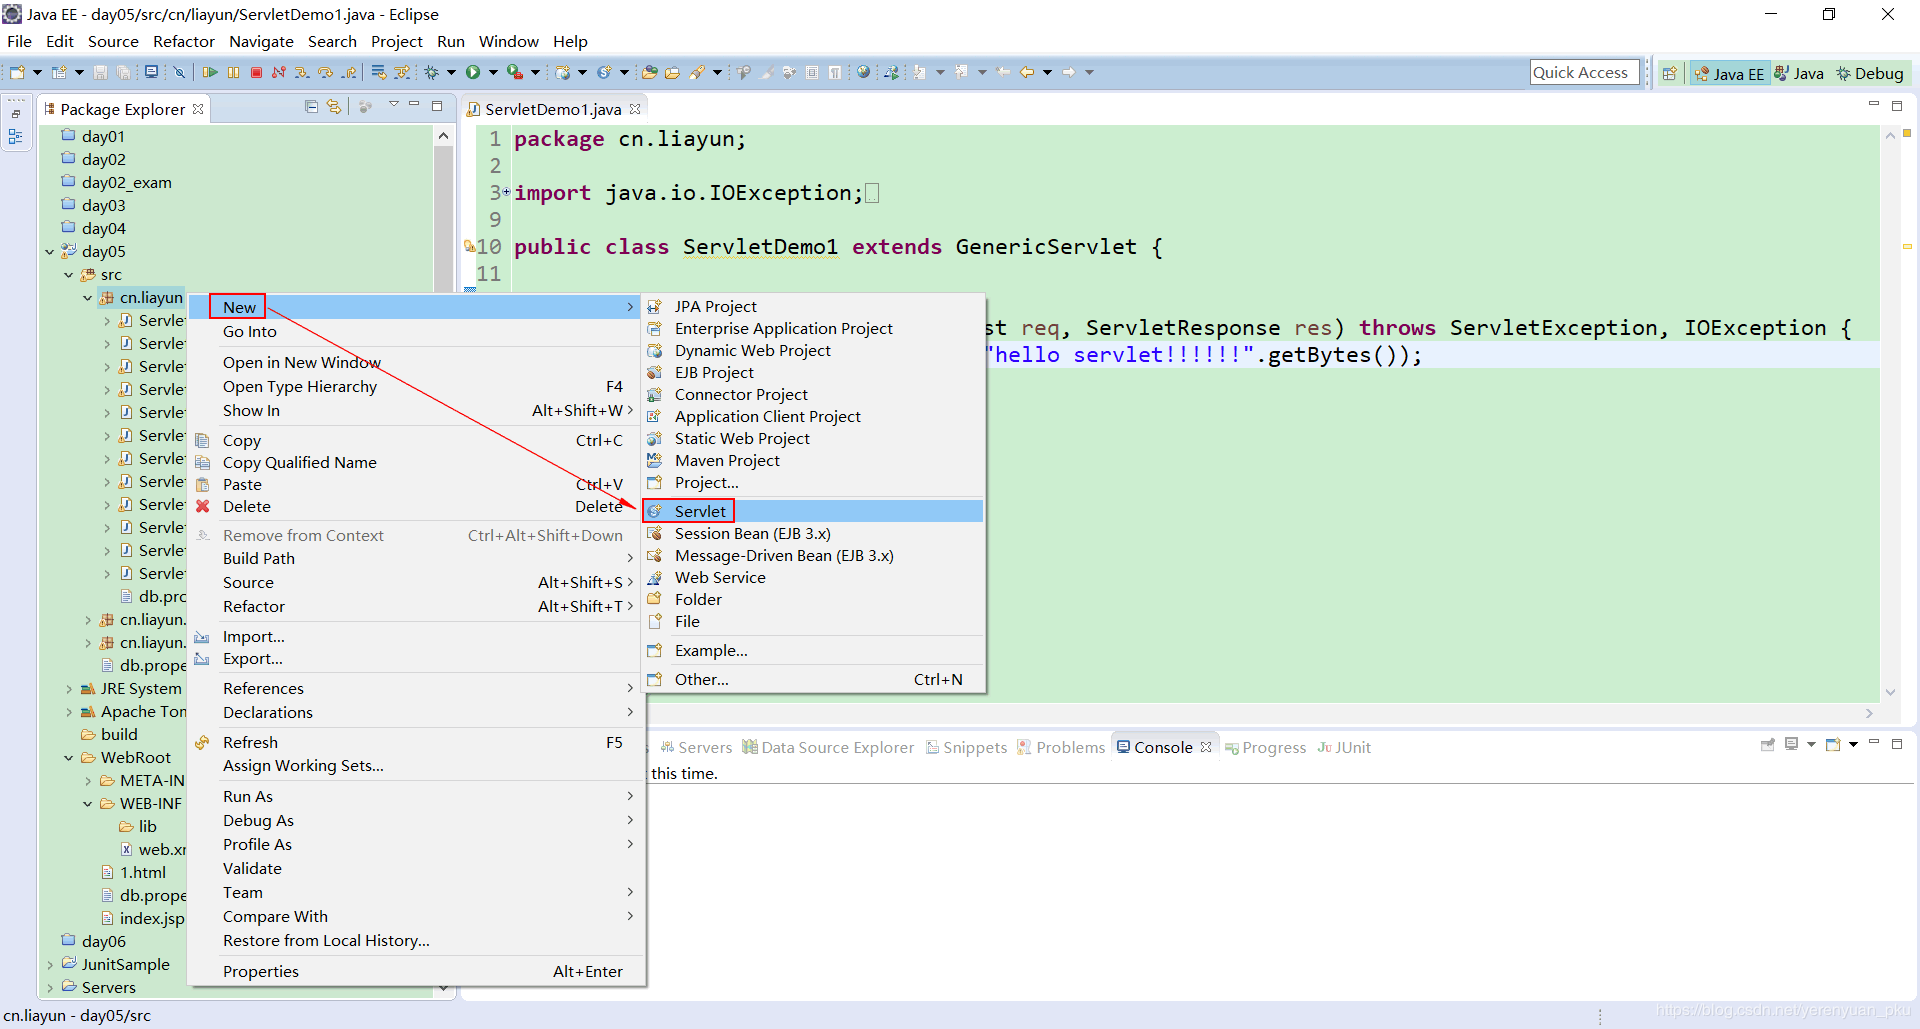Click the New file toolbar icon
This screenshot has height=1029, width=1920.
(17, 72)
